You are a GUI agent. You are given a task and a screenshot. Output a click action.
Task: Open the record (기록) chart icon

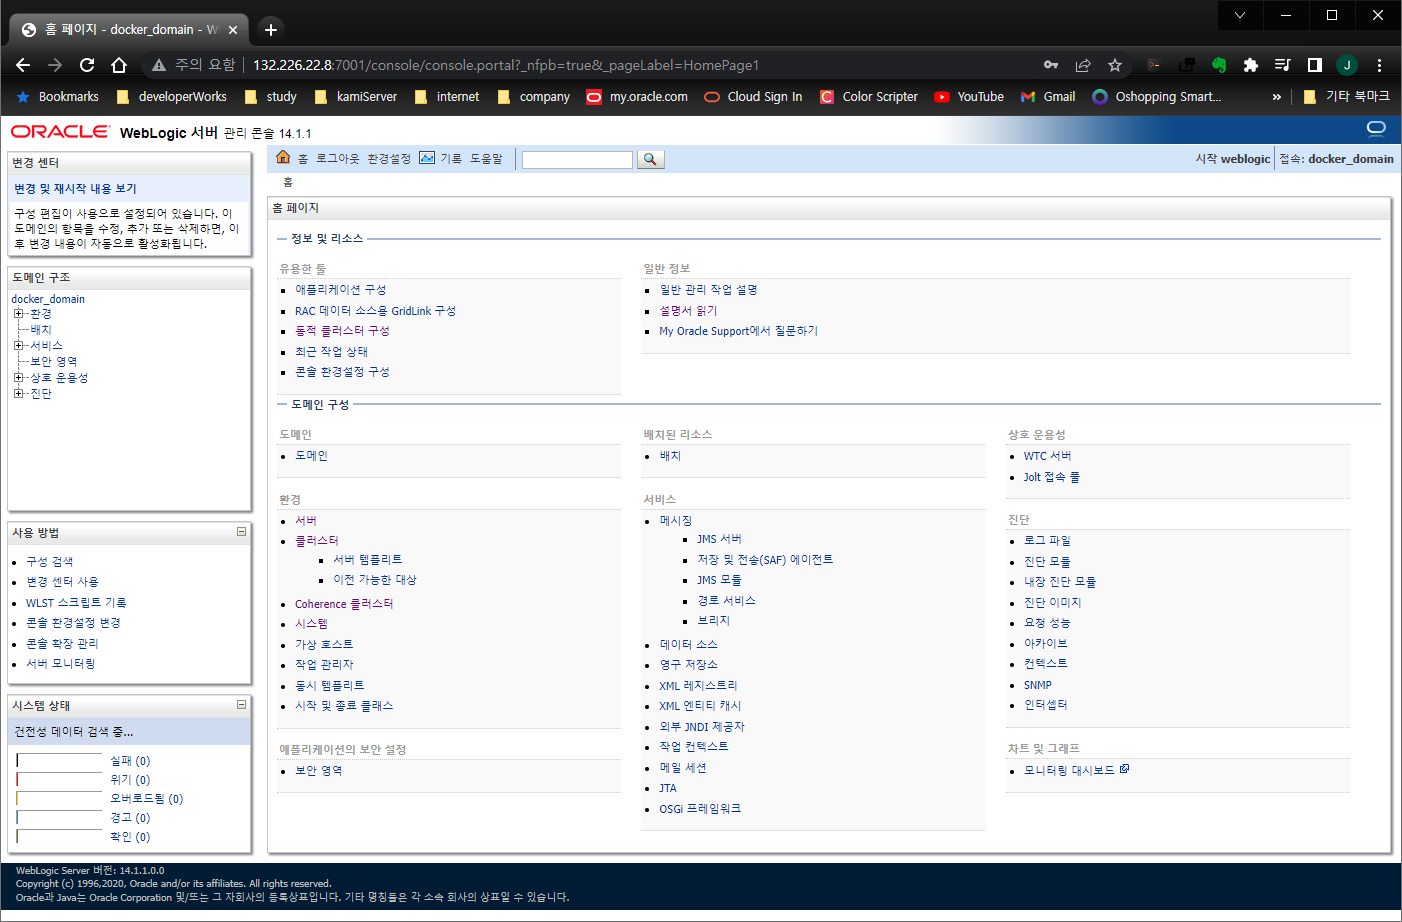click(427, 158)
